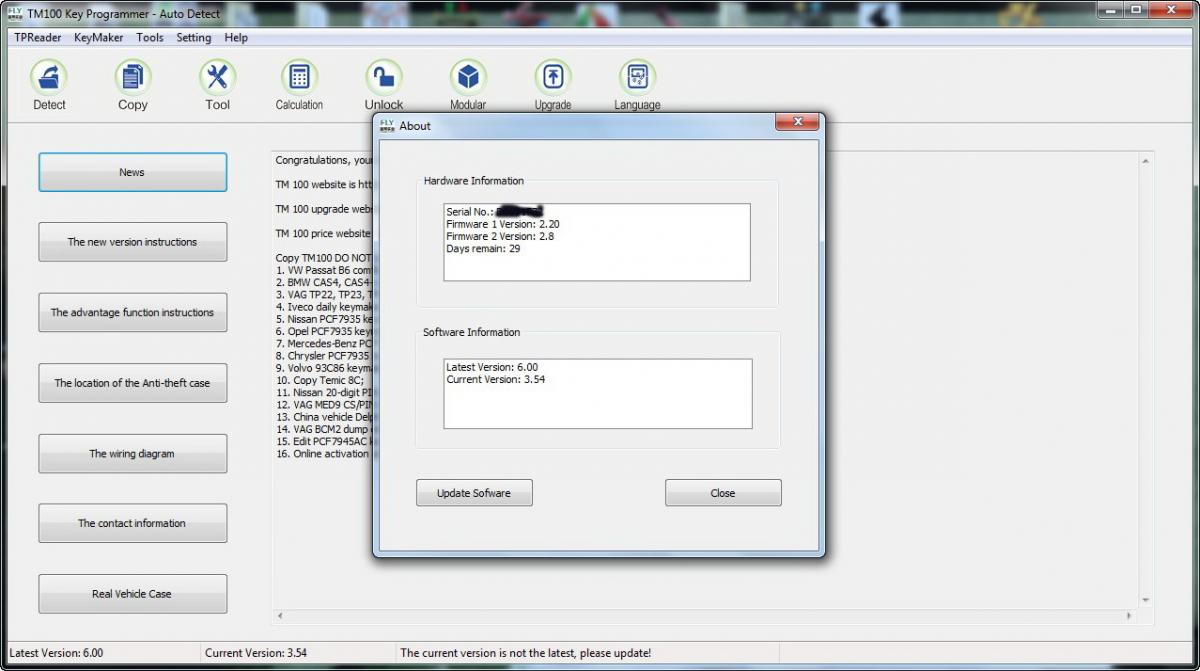Click the horizontal scrollbar left arrow
The height and width of the screenshot is (671, 1200).
coord(280,616)
